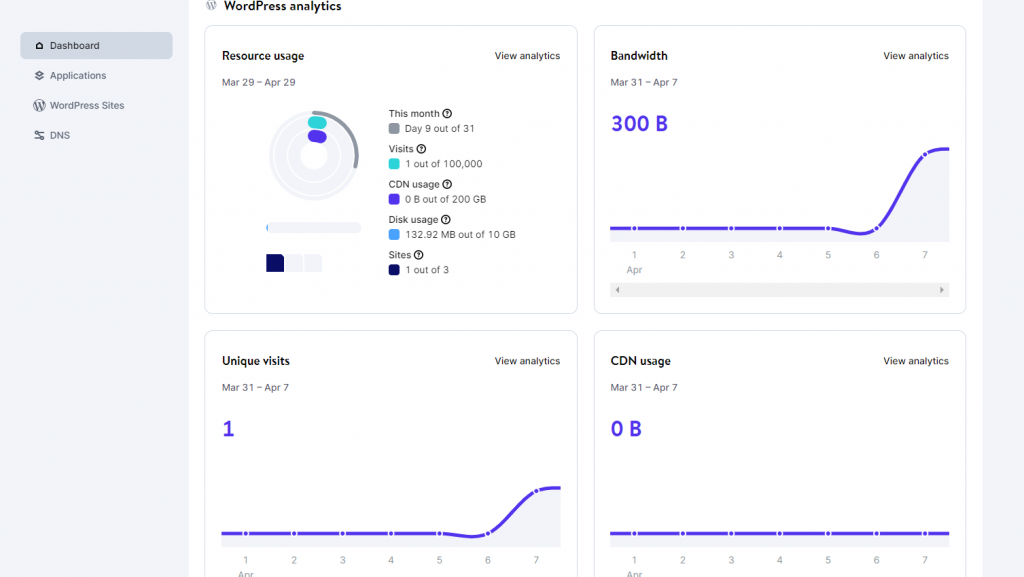
Task: Open View analytics for Unique visits
Action: pos(527,361)
